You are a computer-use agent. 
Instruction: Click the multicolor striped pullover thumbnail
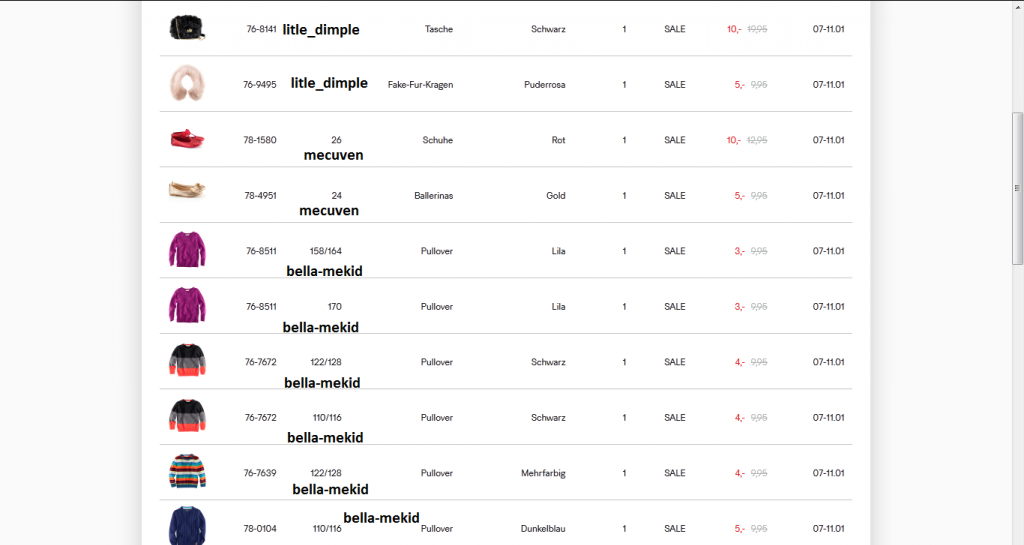(x=187, y=471)
